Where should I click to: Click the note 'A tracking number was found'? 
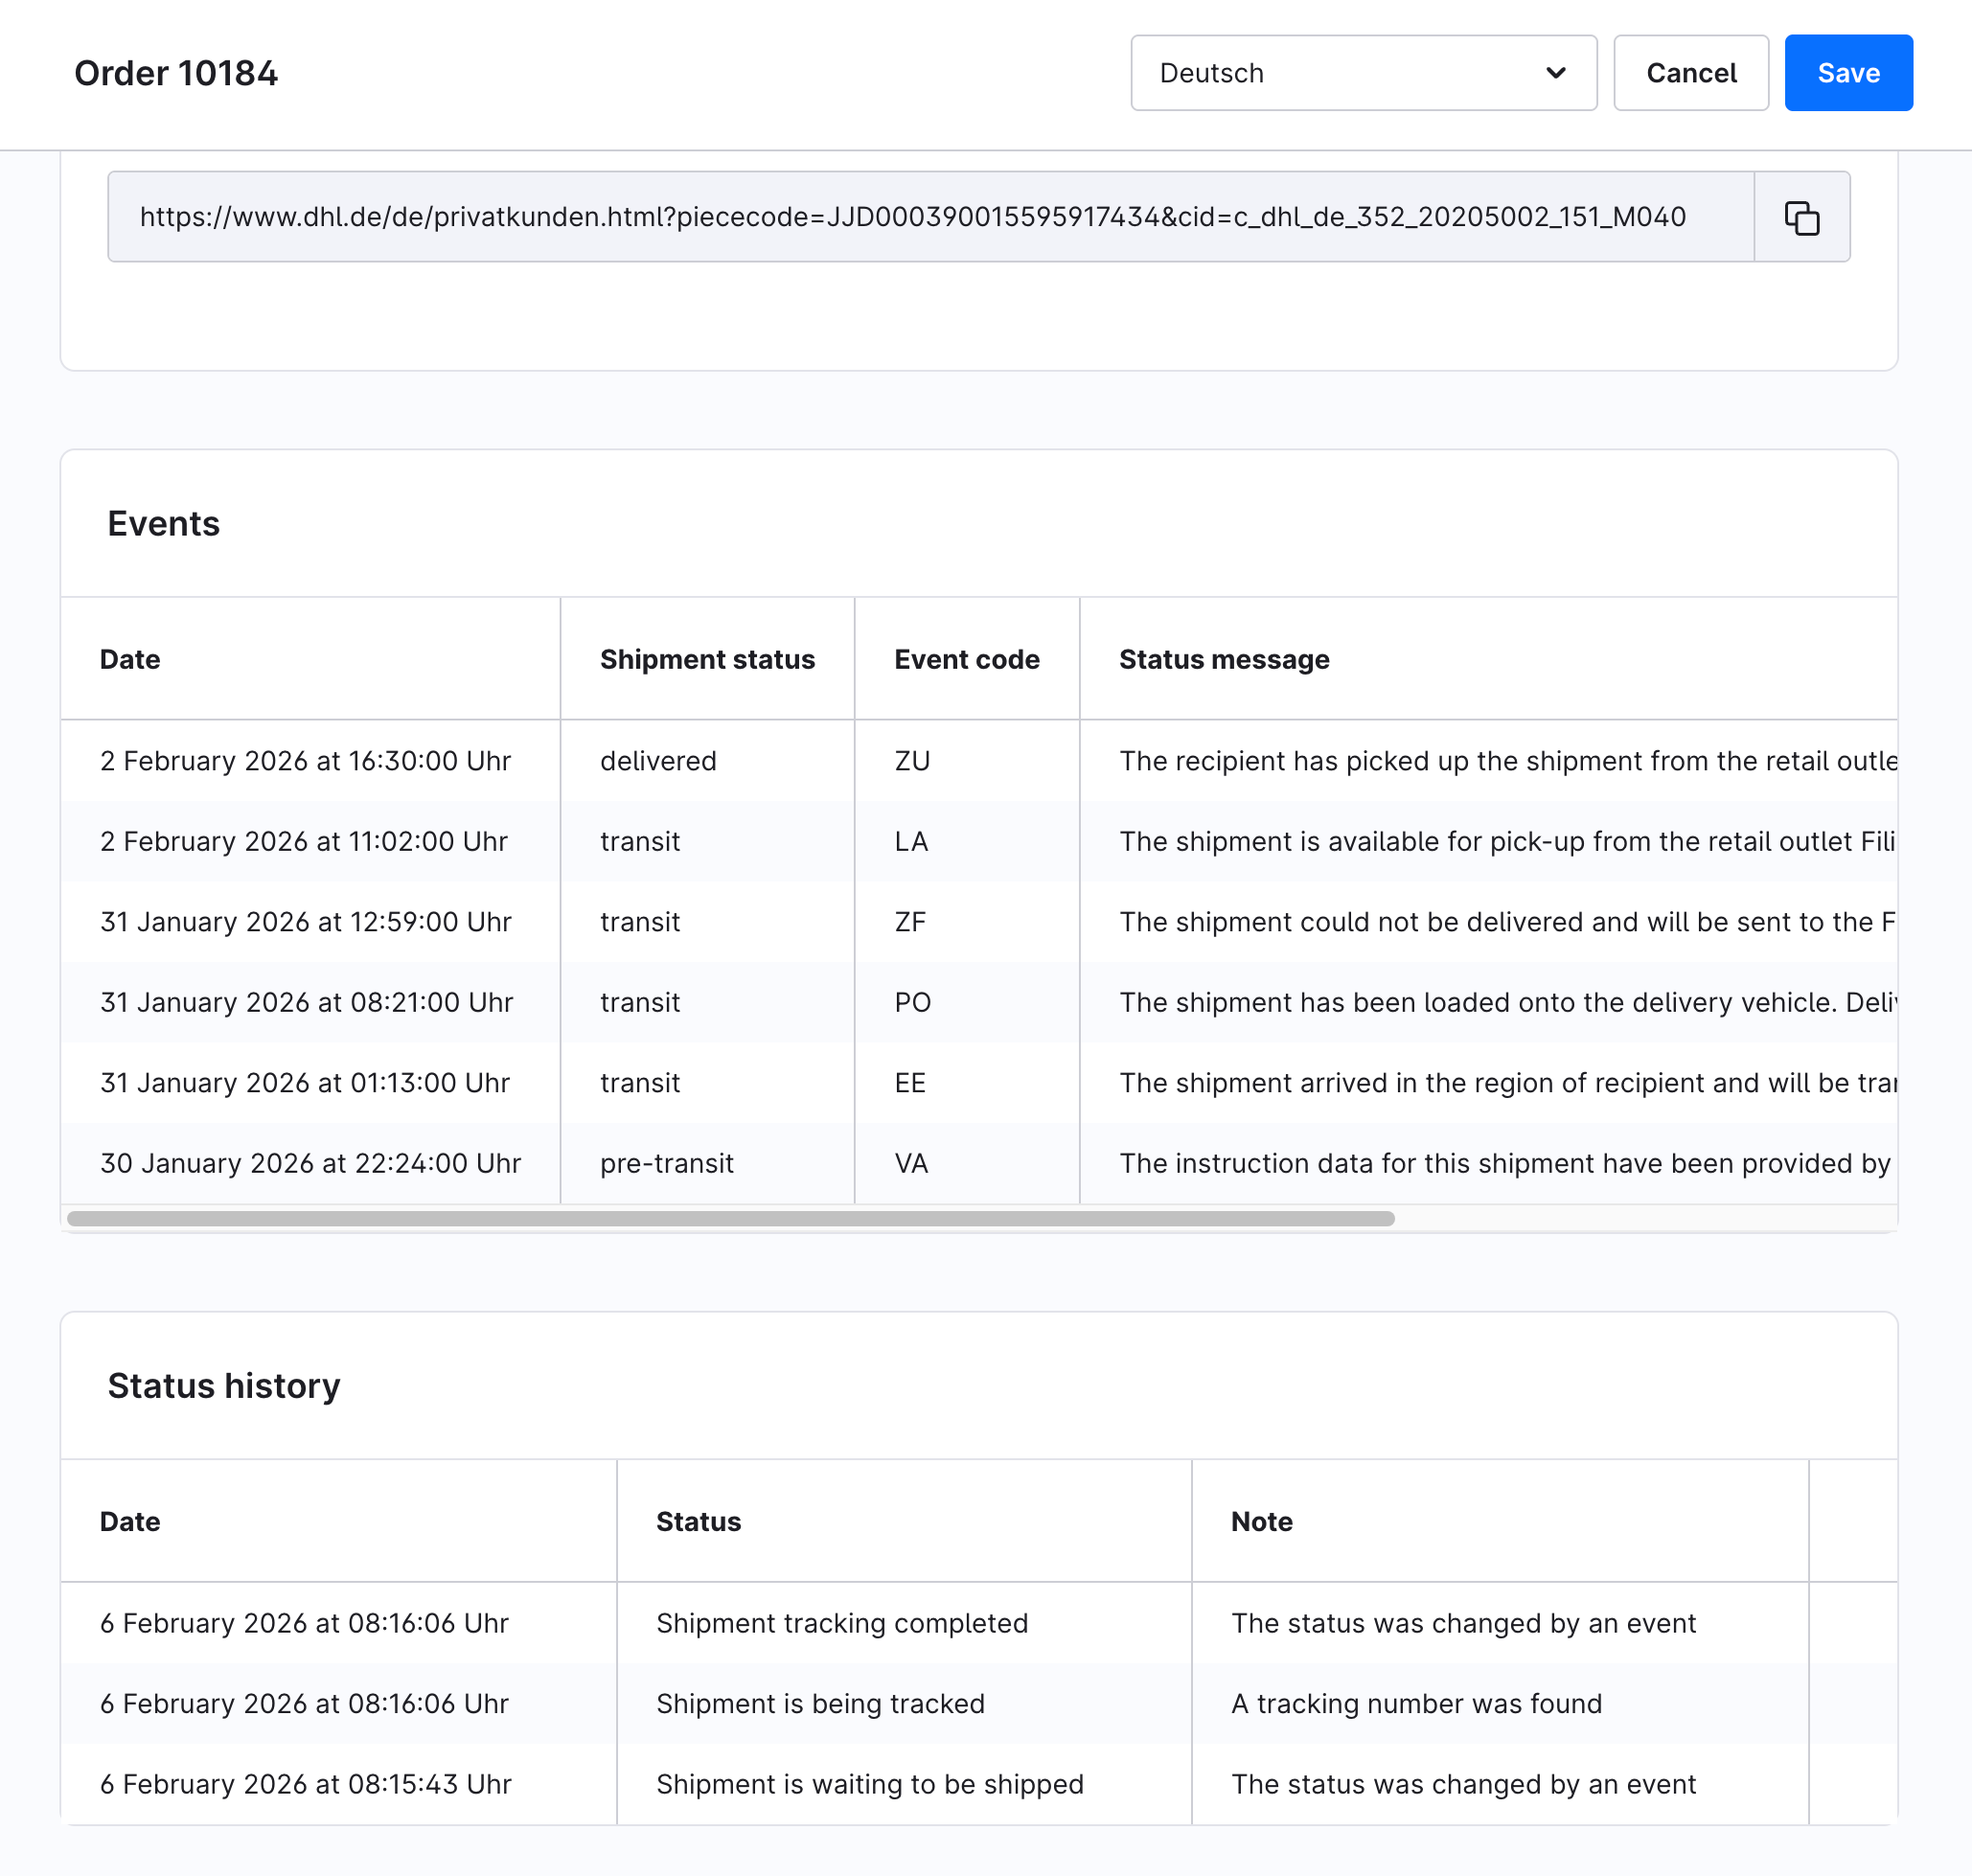[1416, 1704]
